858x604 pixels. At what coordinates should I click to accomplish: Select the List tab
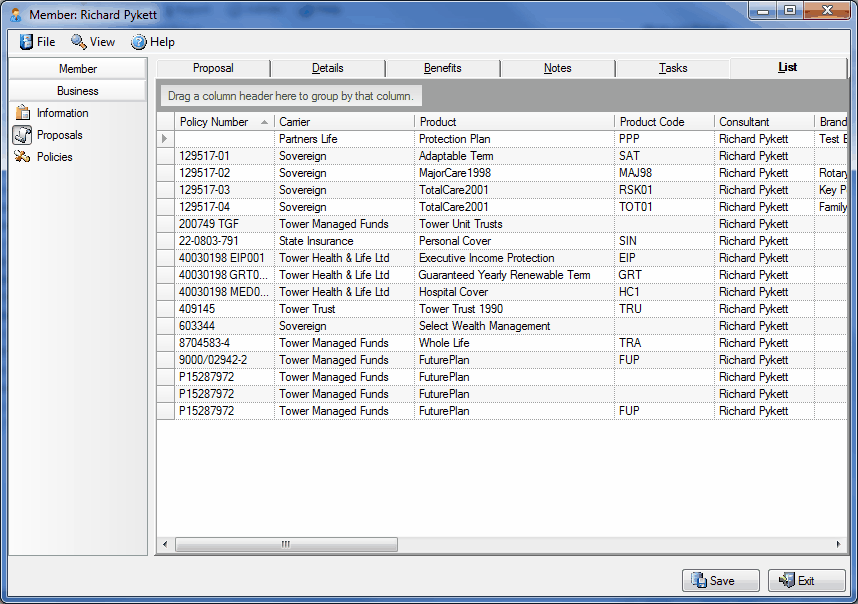[788, 67]
